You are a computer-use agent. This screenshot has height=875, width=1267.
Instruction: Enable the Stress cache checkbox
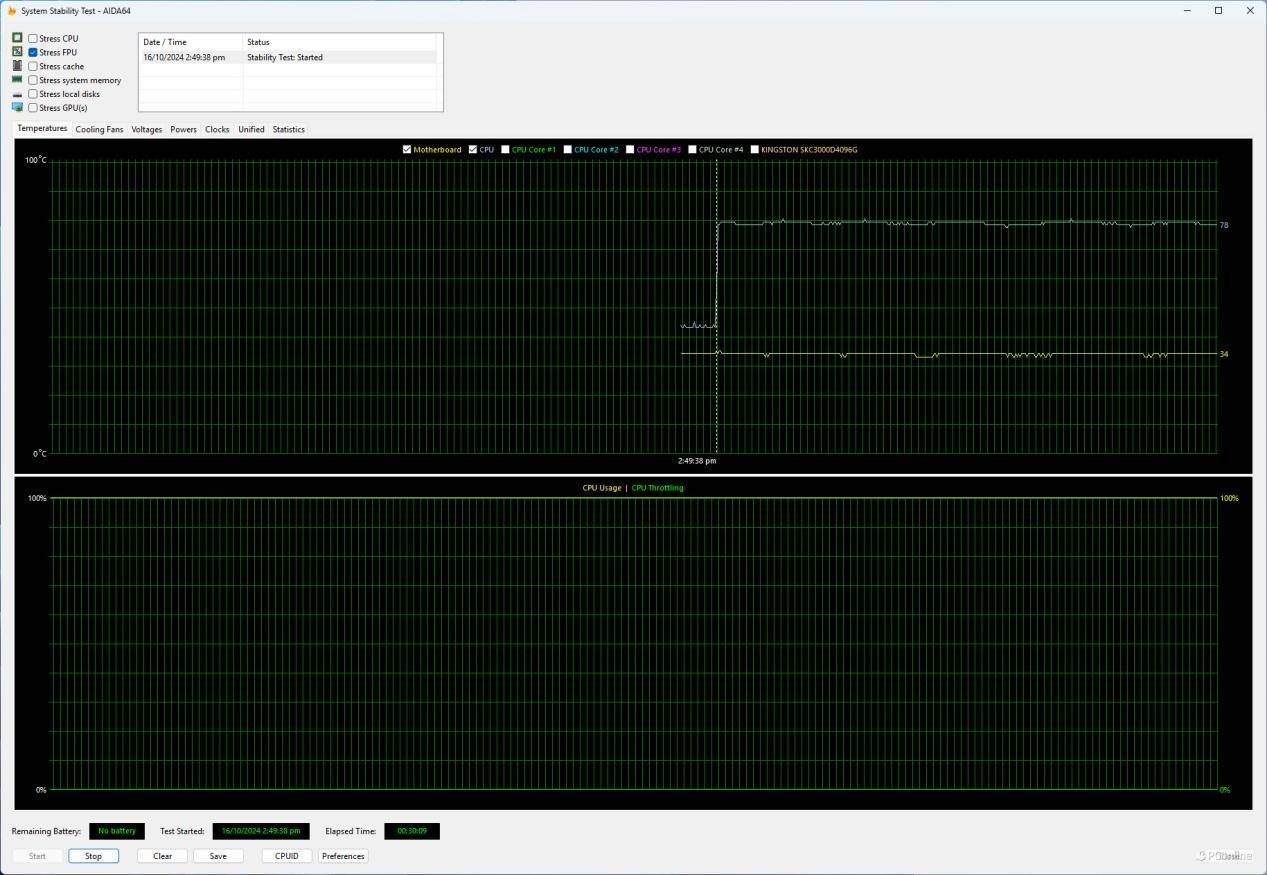(x=33, y=66)
